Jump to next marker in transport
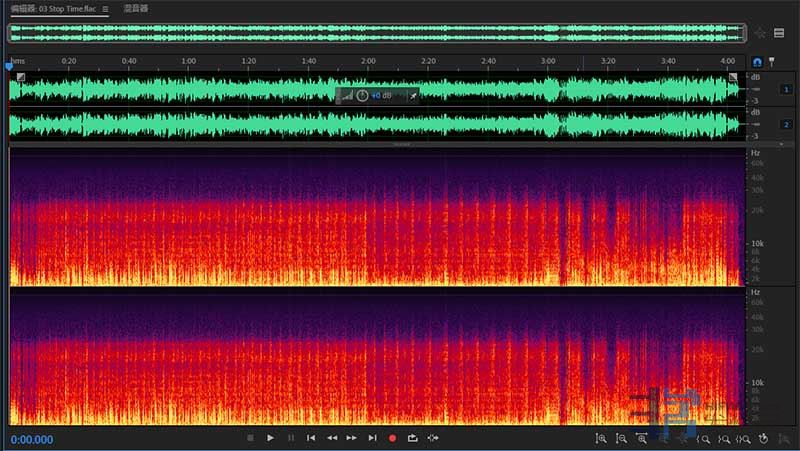800x451 pixels. coord(372,438)
